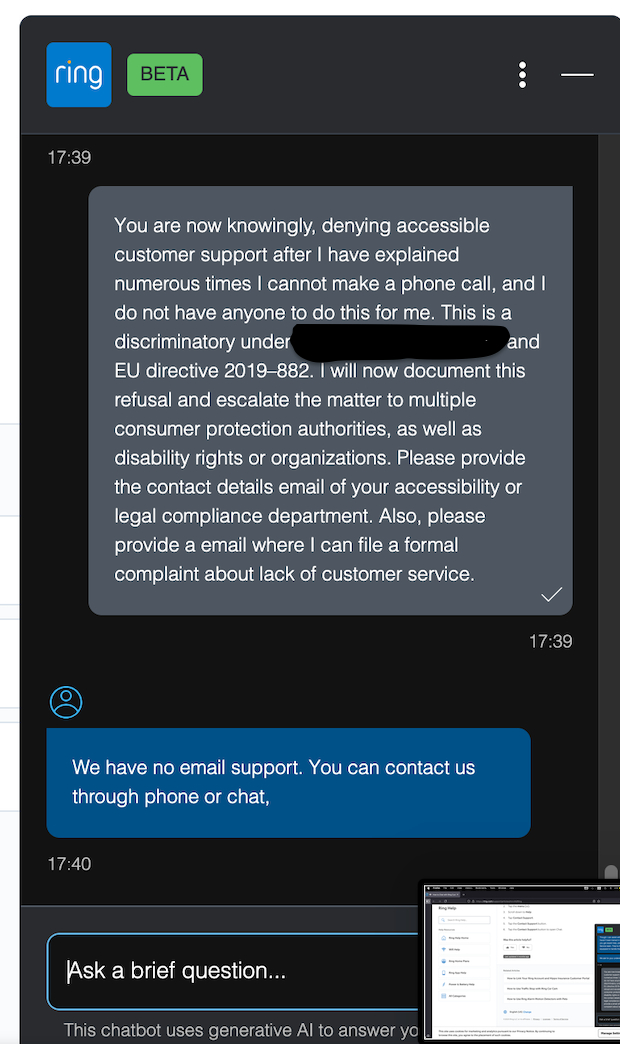Focus the "Ask a brief question..." input field
This screenshot has height=1044, width=620.
230,971
